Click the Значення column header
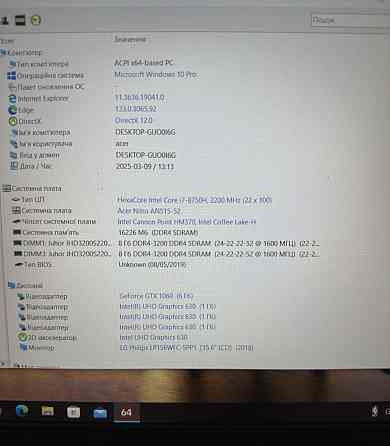This screenshot has width=390, height=446. 130,39
